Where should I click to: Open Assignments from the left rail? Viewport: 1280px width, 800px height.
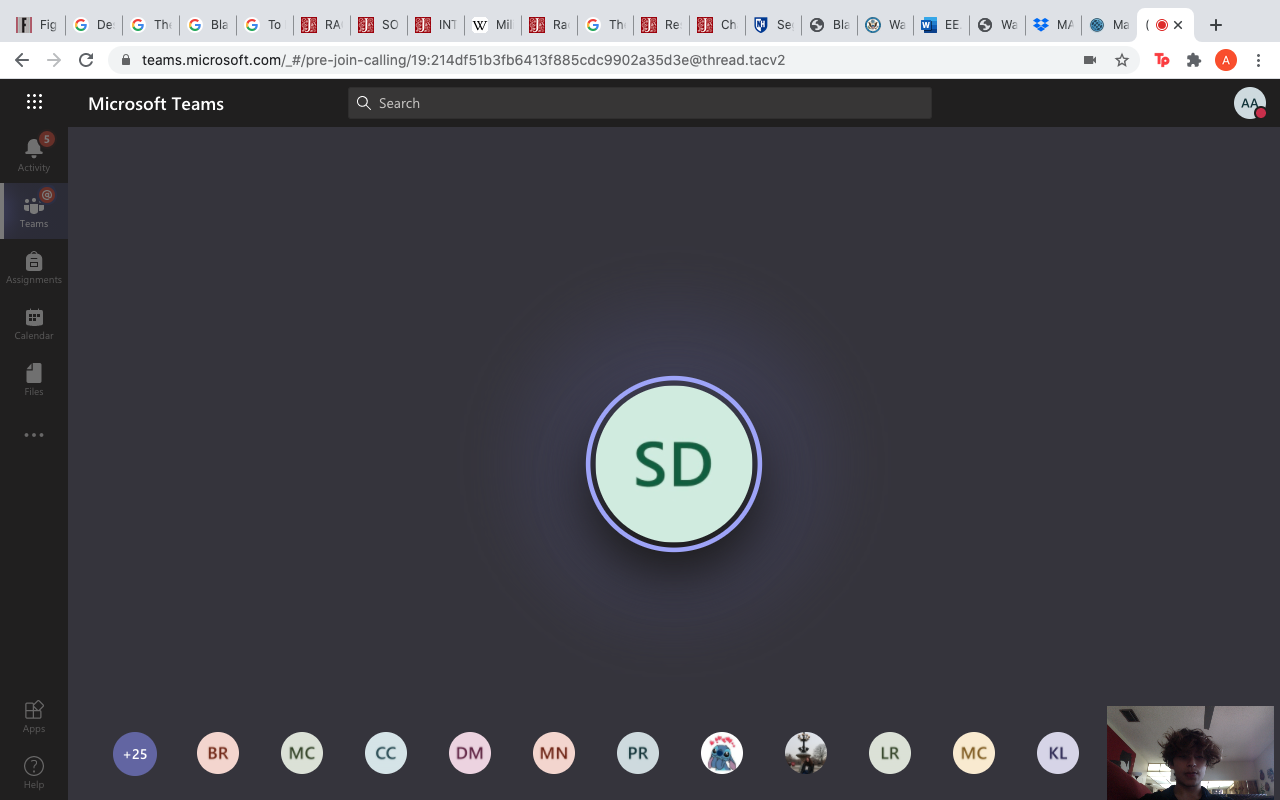tap(34, 267)
